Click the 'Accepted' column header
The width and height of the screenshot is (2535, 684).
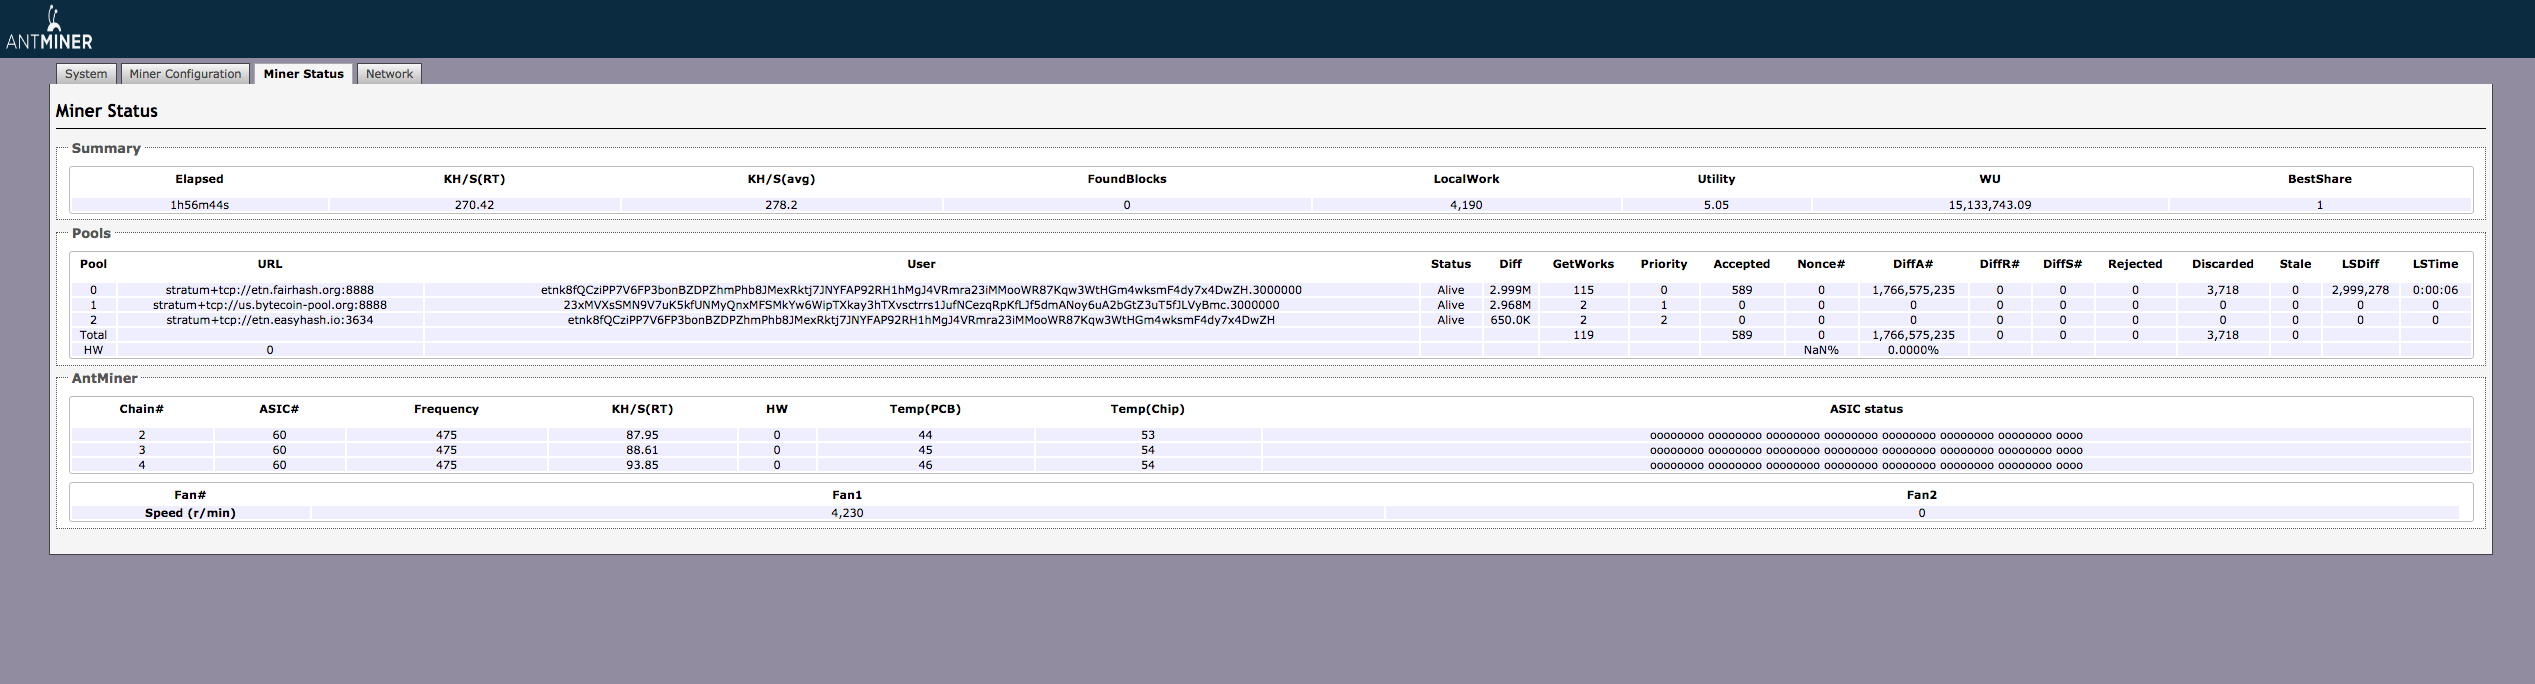pyautogui.click(x=1742, y=264)
